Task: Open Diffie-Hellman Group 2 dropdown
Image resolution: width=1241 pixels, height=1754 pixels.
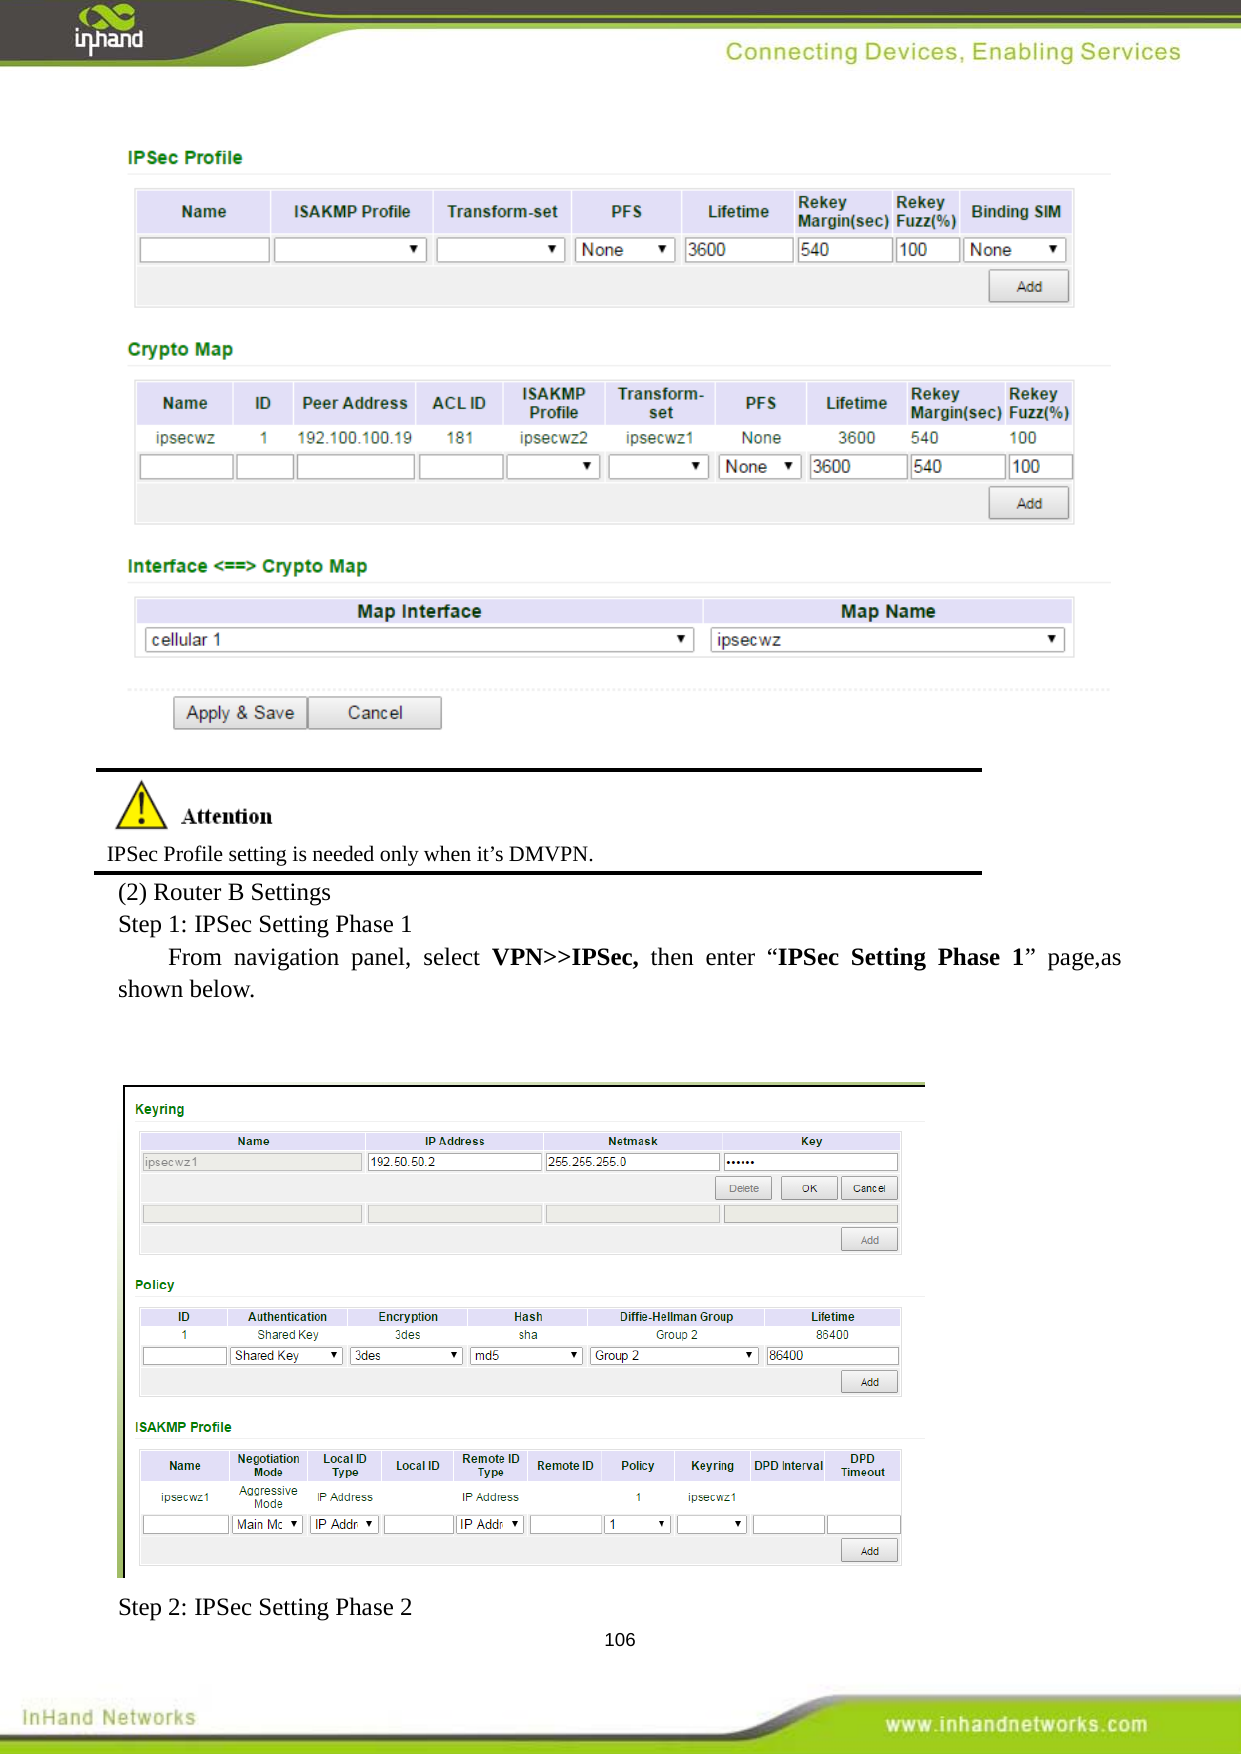Action: (675, 1355)
